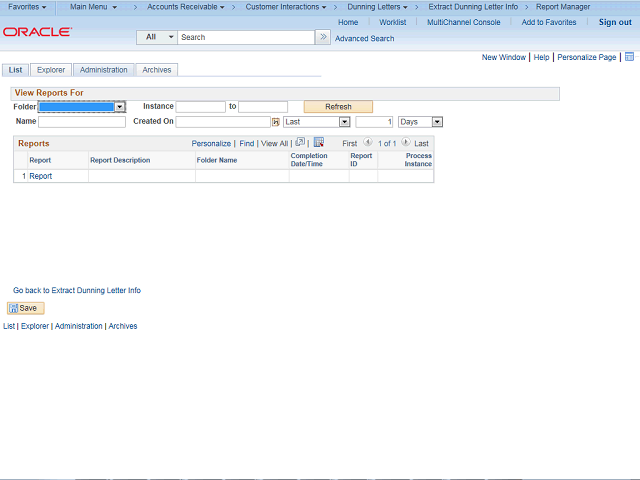This screenshot has height=480, width=640.
Task: Open the Last date range dropdown
Action: coord(317,122)
